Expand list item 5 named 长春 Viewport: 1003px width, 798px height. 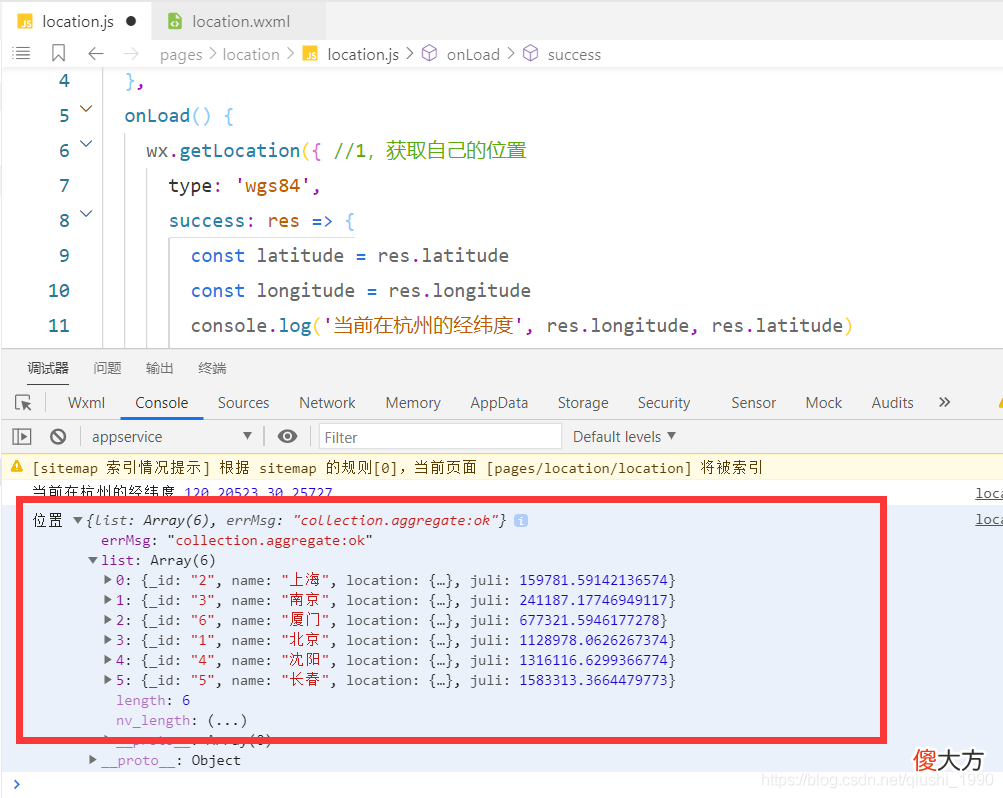[107, 680]
